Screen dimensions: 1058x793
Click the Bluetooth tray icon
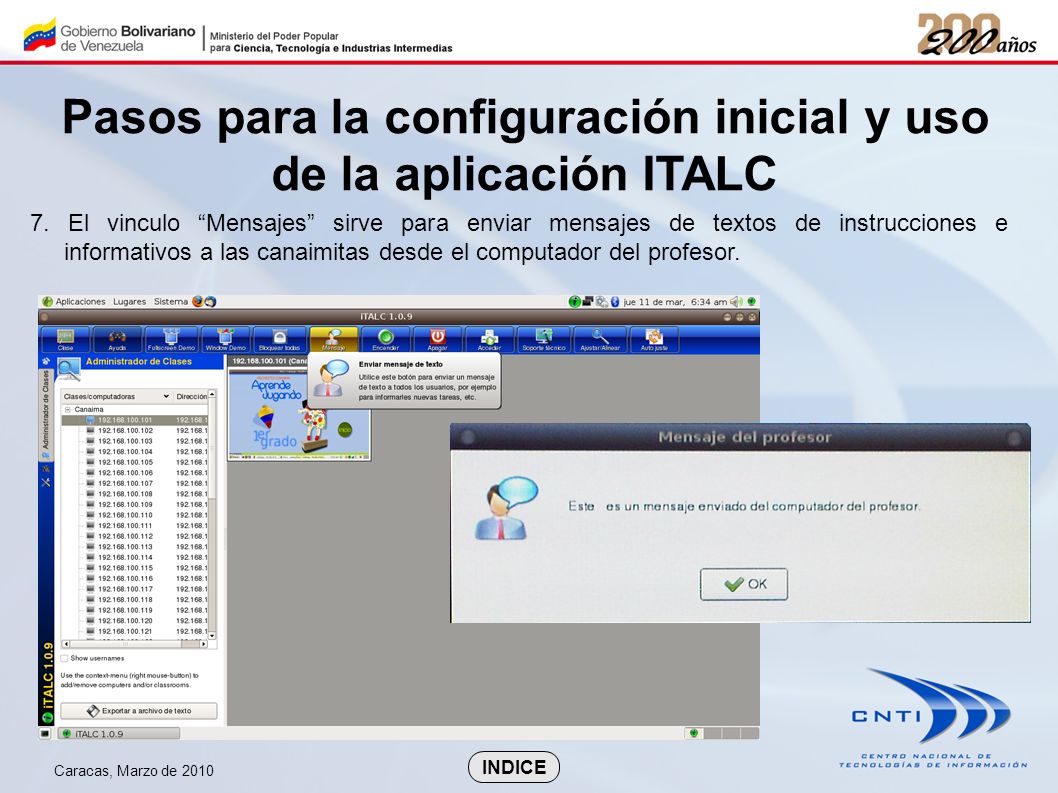pyautogui.click(x=615, y=302)
